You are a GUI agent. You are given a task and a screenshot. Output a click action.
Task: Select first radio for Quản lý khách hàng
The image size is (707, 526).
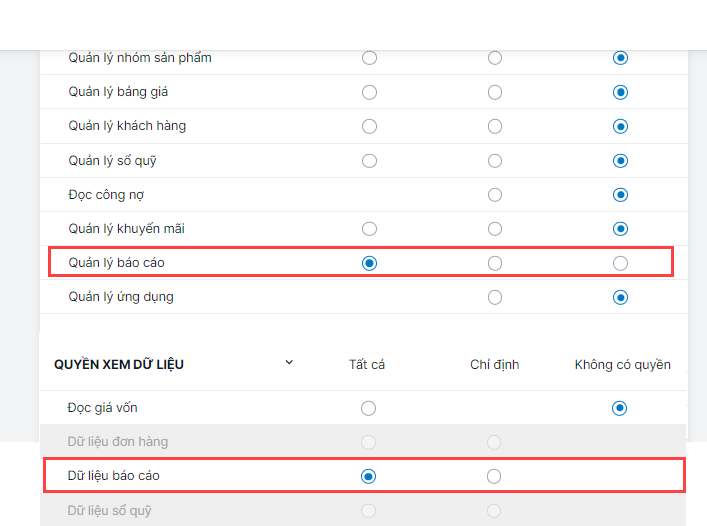coord(369,126)
